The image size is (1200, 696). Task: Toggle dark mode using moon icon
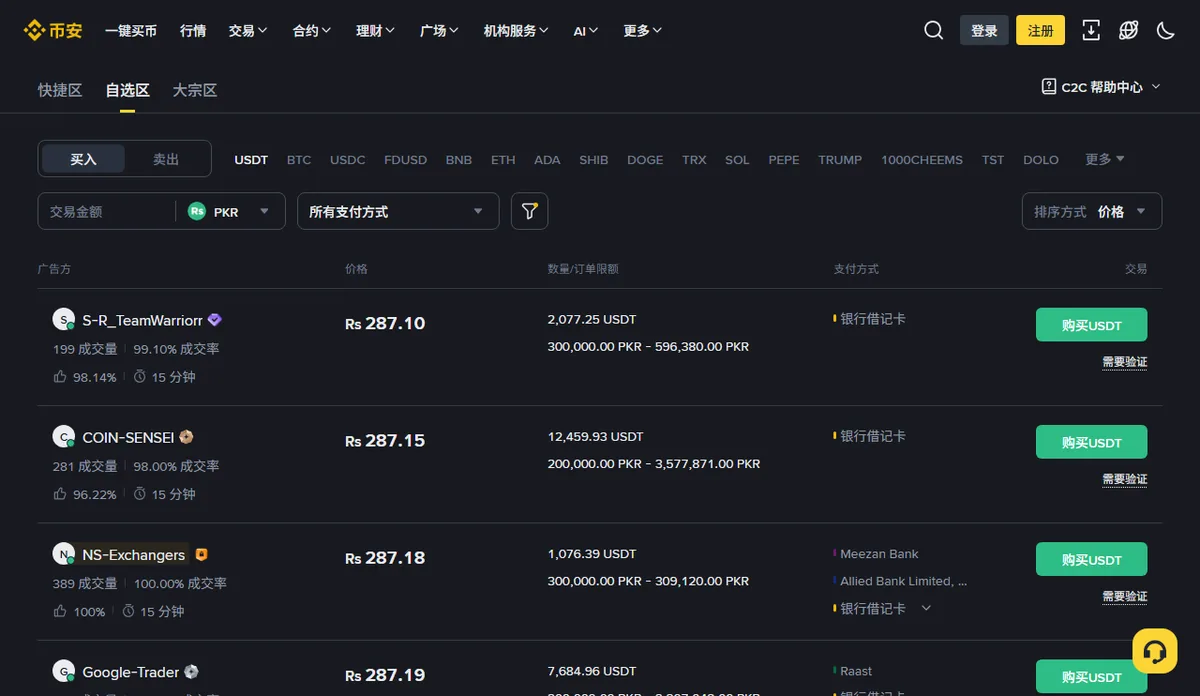[x=1165, y=30]
